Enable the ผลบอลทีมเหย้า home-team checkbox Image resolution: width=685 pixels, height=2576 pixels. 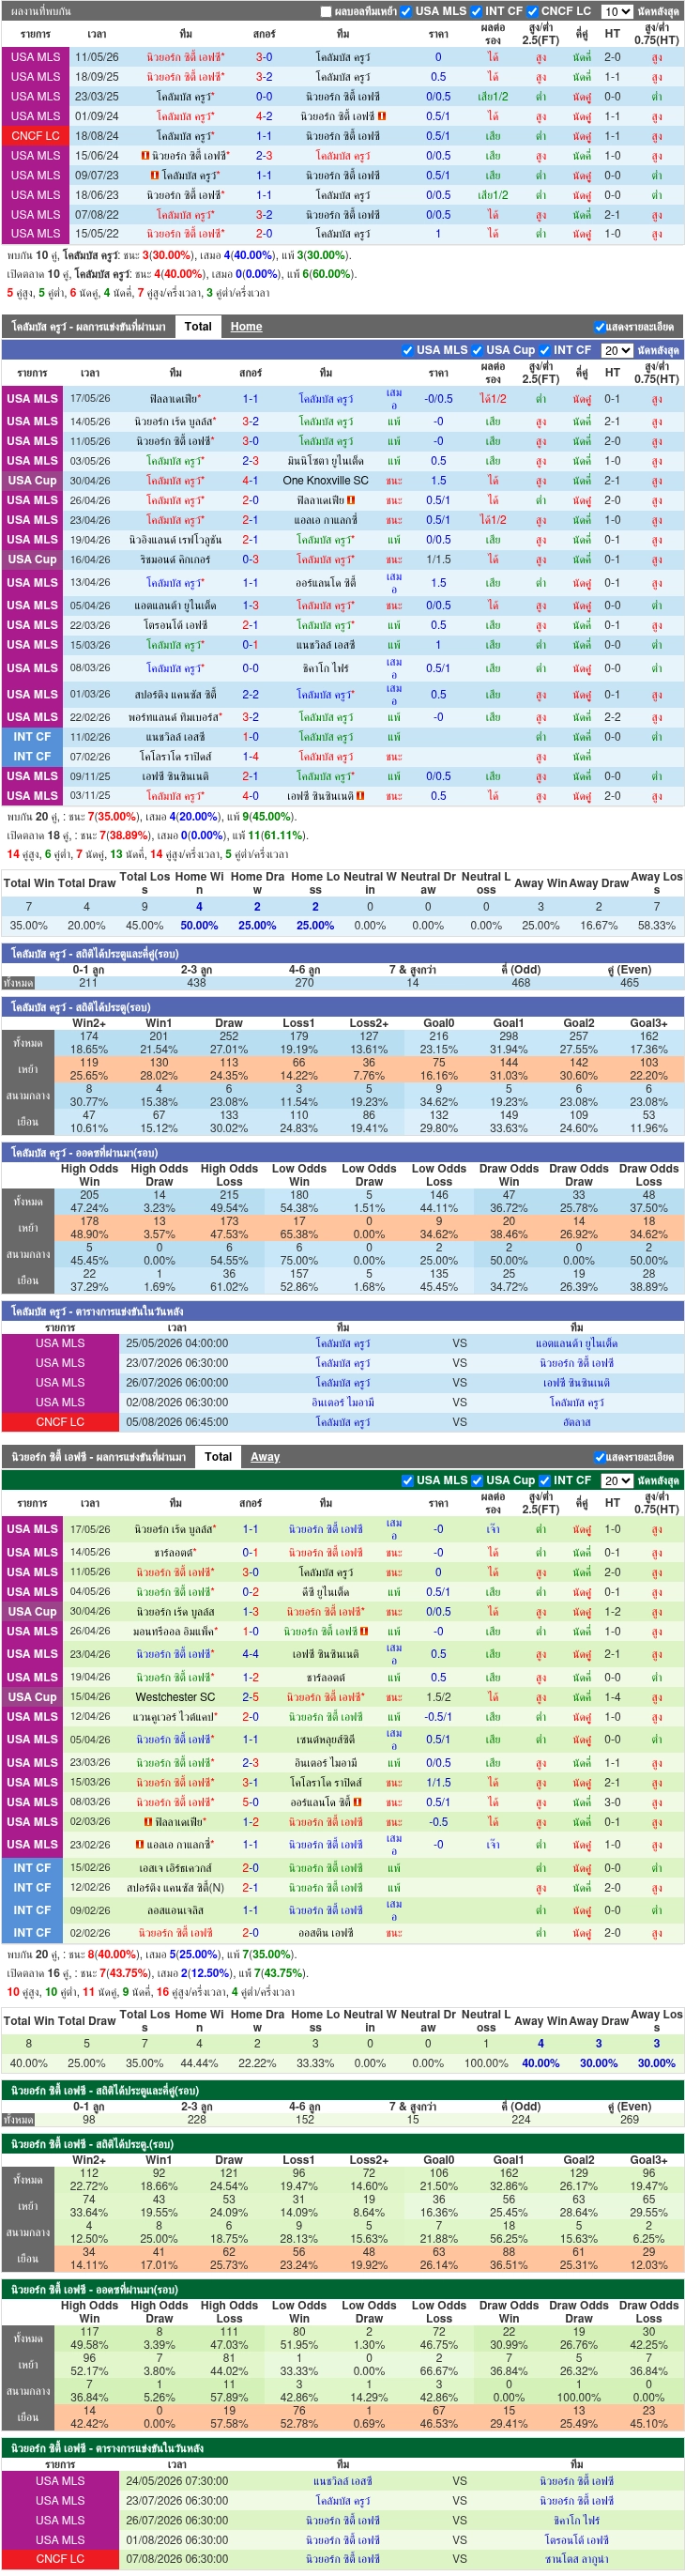tap(325, 12)
